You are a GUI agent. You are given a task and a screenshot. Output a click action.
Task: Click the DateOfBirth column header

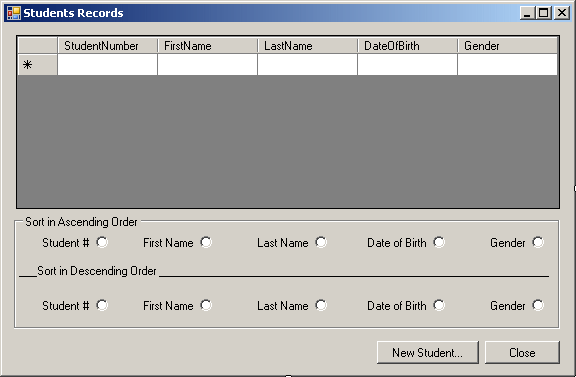click(407, 46)
